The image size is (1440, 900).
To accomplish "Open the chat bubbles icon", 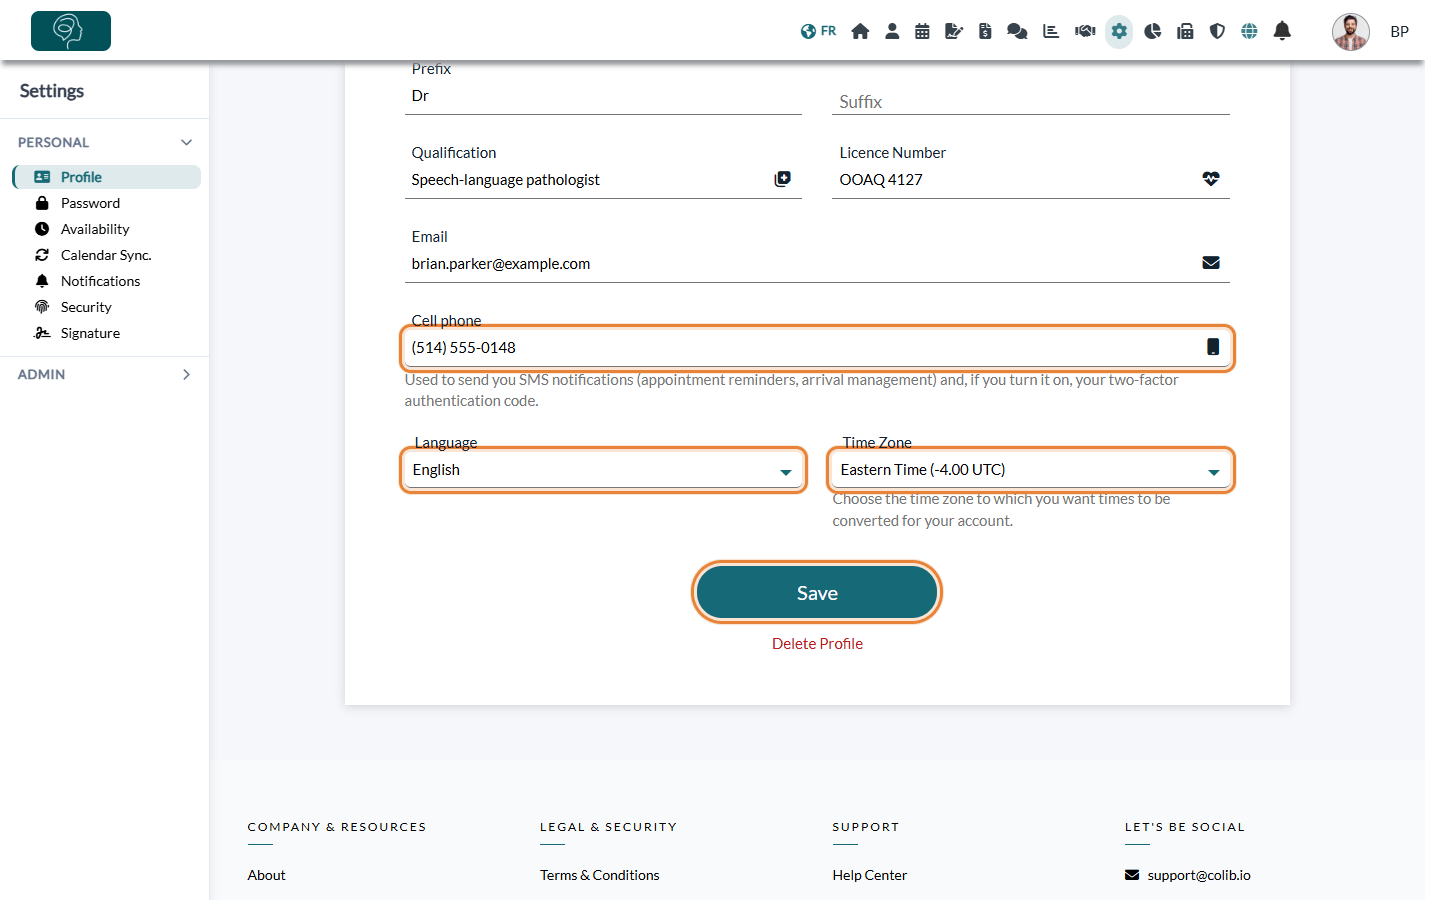I will click(x=1017, y=31).
